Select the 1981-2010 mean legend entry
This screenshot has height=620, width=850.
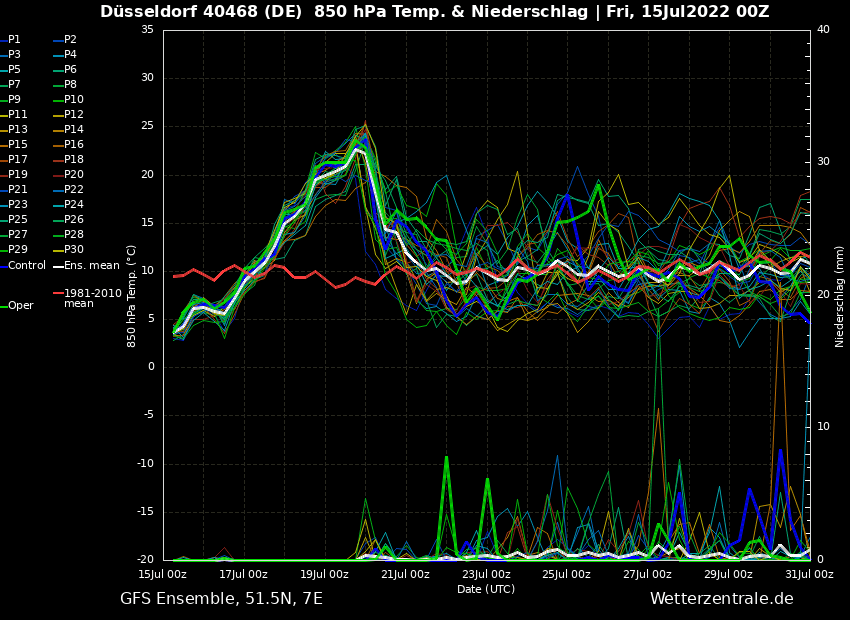point(92,298)
